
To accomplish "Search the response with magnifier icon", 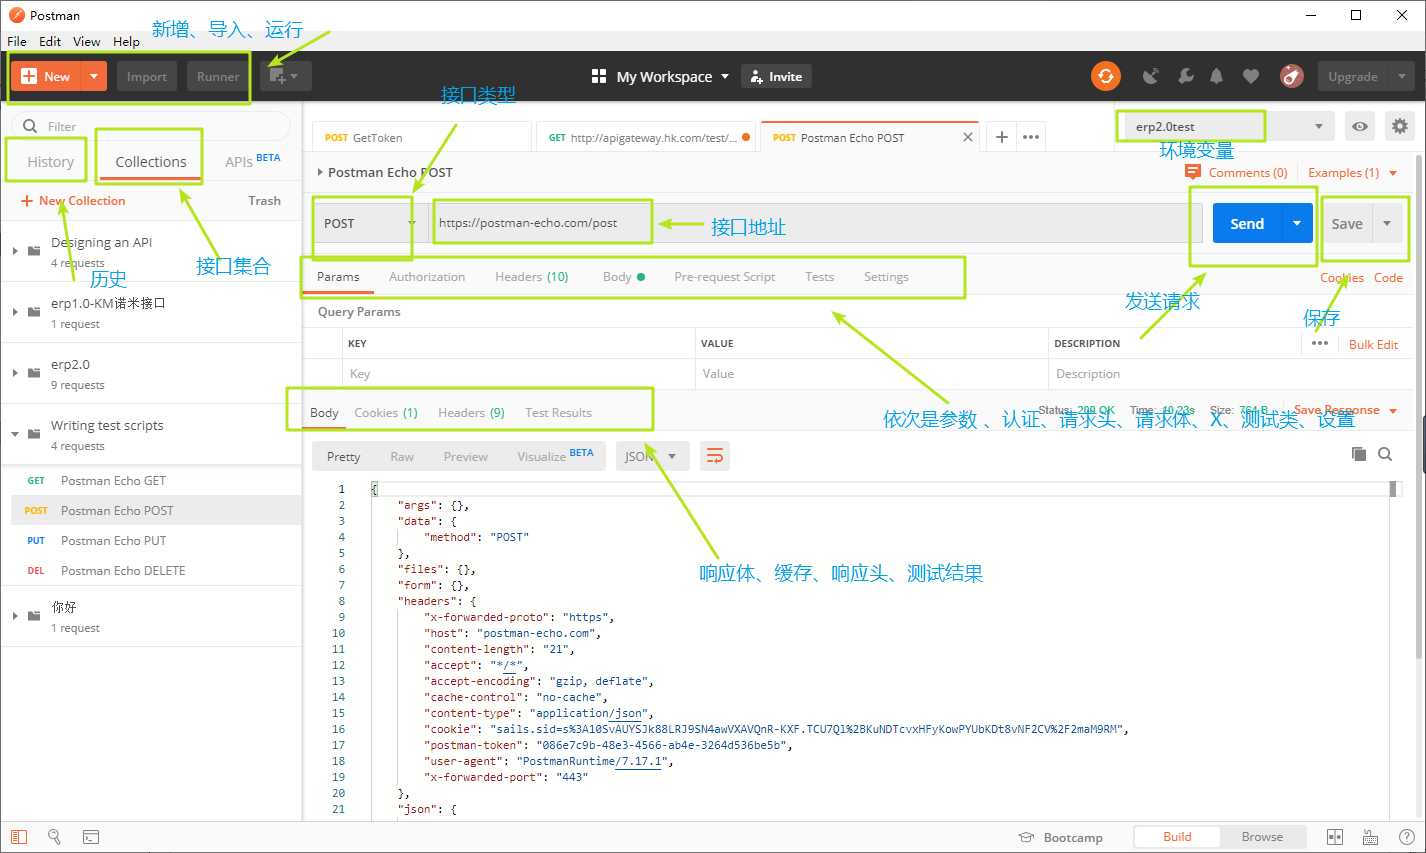I will click(1385, 454).
